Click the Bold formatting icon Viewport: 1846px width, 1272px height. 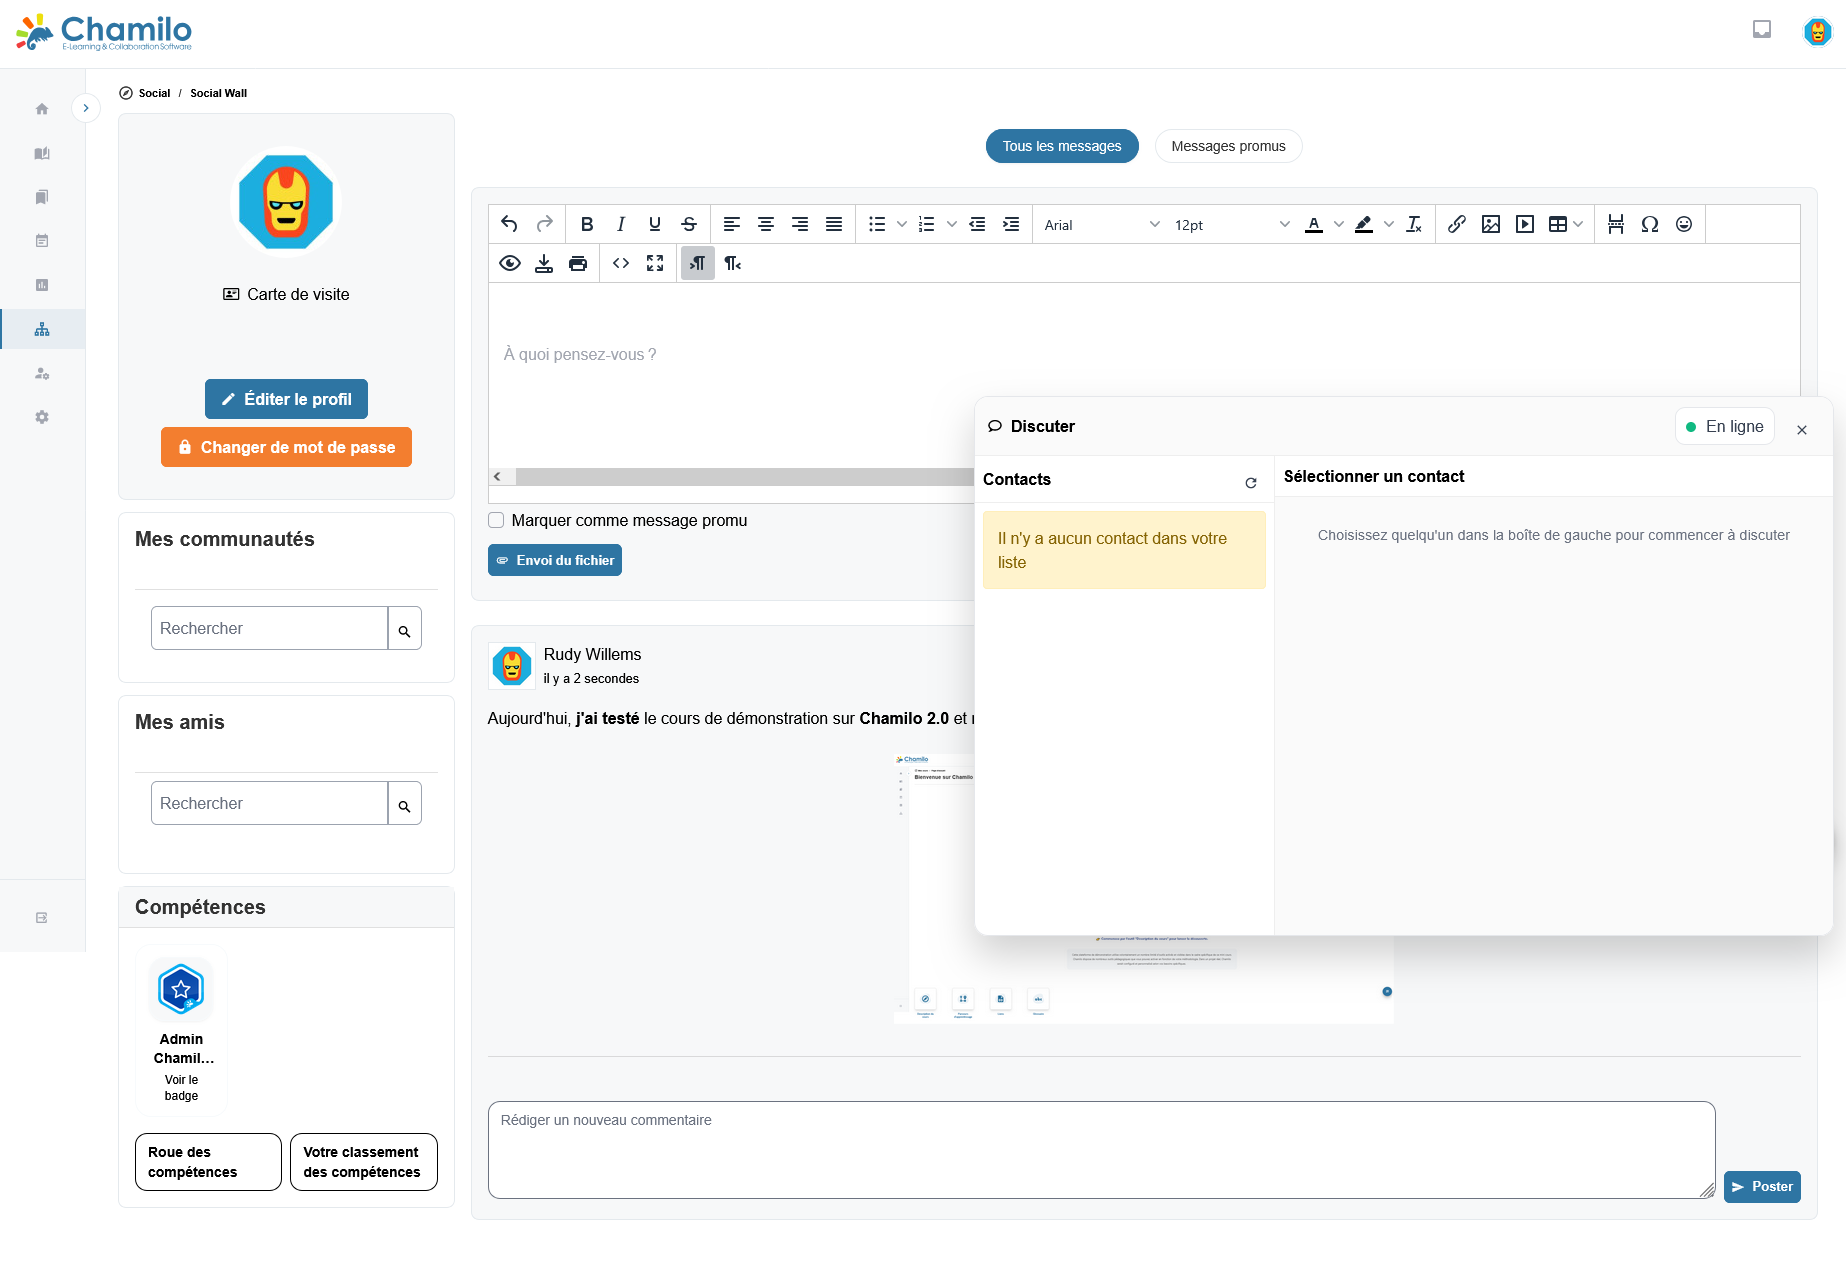[587, 224]
